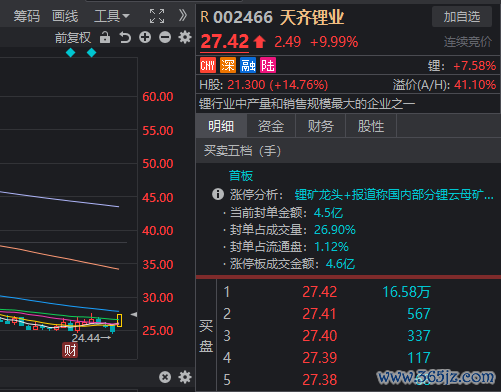Click the 财 marker on chart
This screenshot has width=501, height=392.
tap(70, 350)
